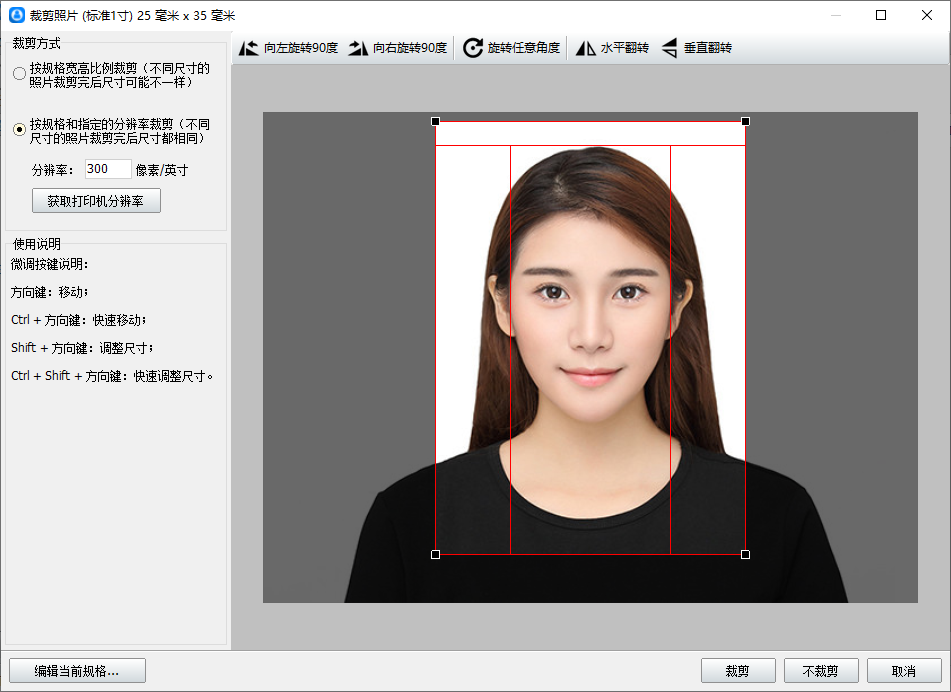
Task: Click the app logo in title bar
Action: [16, 15]
